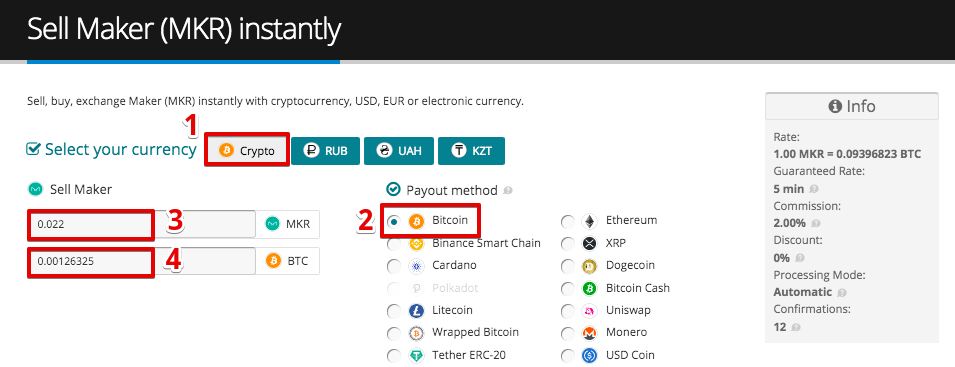Image resolution: width=955 pixels, height=367 pixels.
Task: Click the Dogecoin logo icon
Action: 589,266
